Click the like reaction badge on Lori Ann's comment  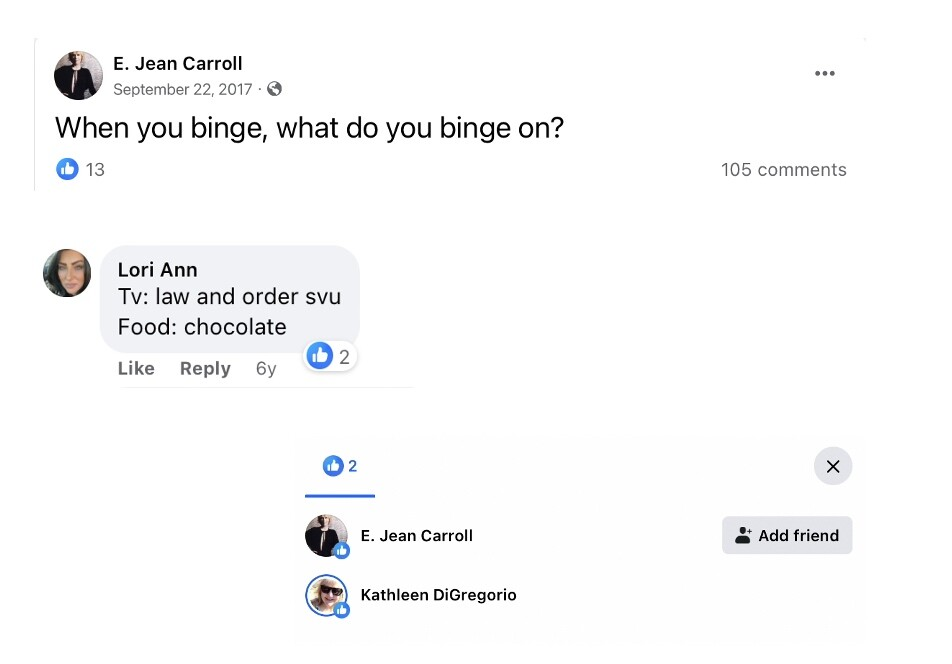[x=331, y=356]
